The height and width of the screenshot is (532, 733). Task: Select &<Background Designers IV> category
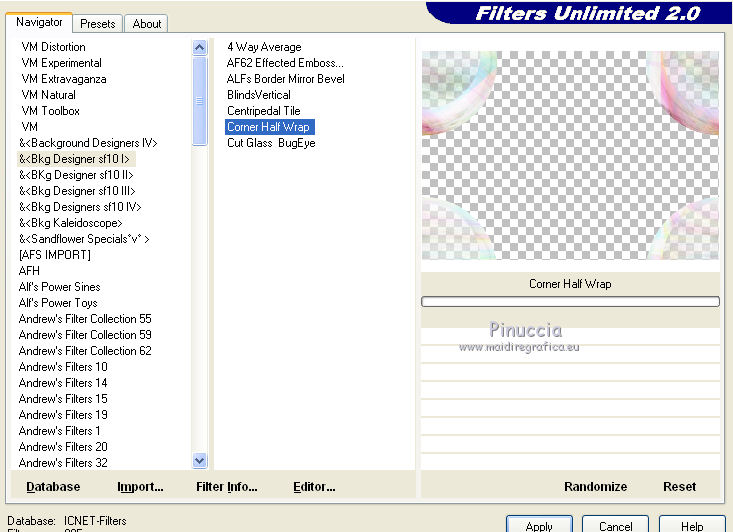(88, 143)
